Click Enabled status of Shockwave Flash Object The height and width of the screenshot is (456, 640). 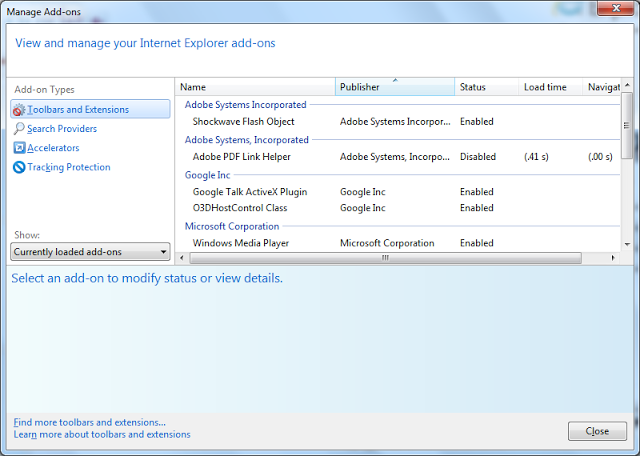[x=477, y=122]
